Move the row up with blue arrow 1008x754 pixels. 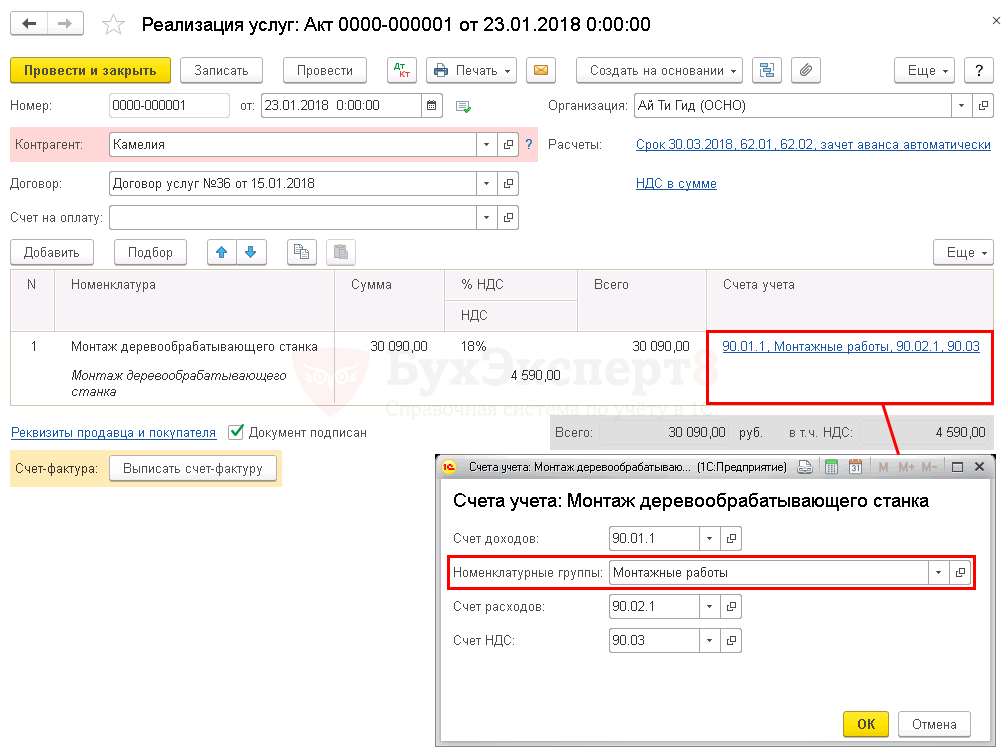coord(222,252)
